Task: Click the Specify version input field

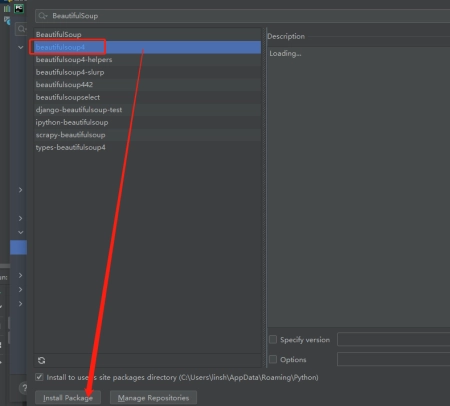Action: (x=394, y=339)
